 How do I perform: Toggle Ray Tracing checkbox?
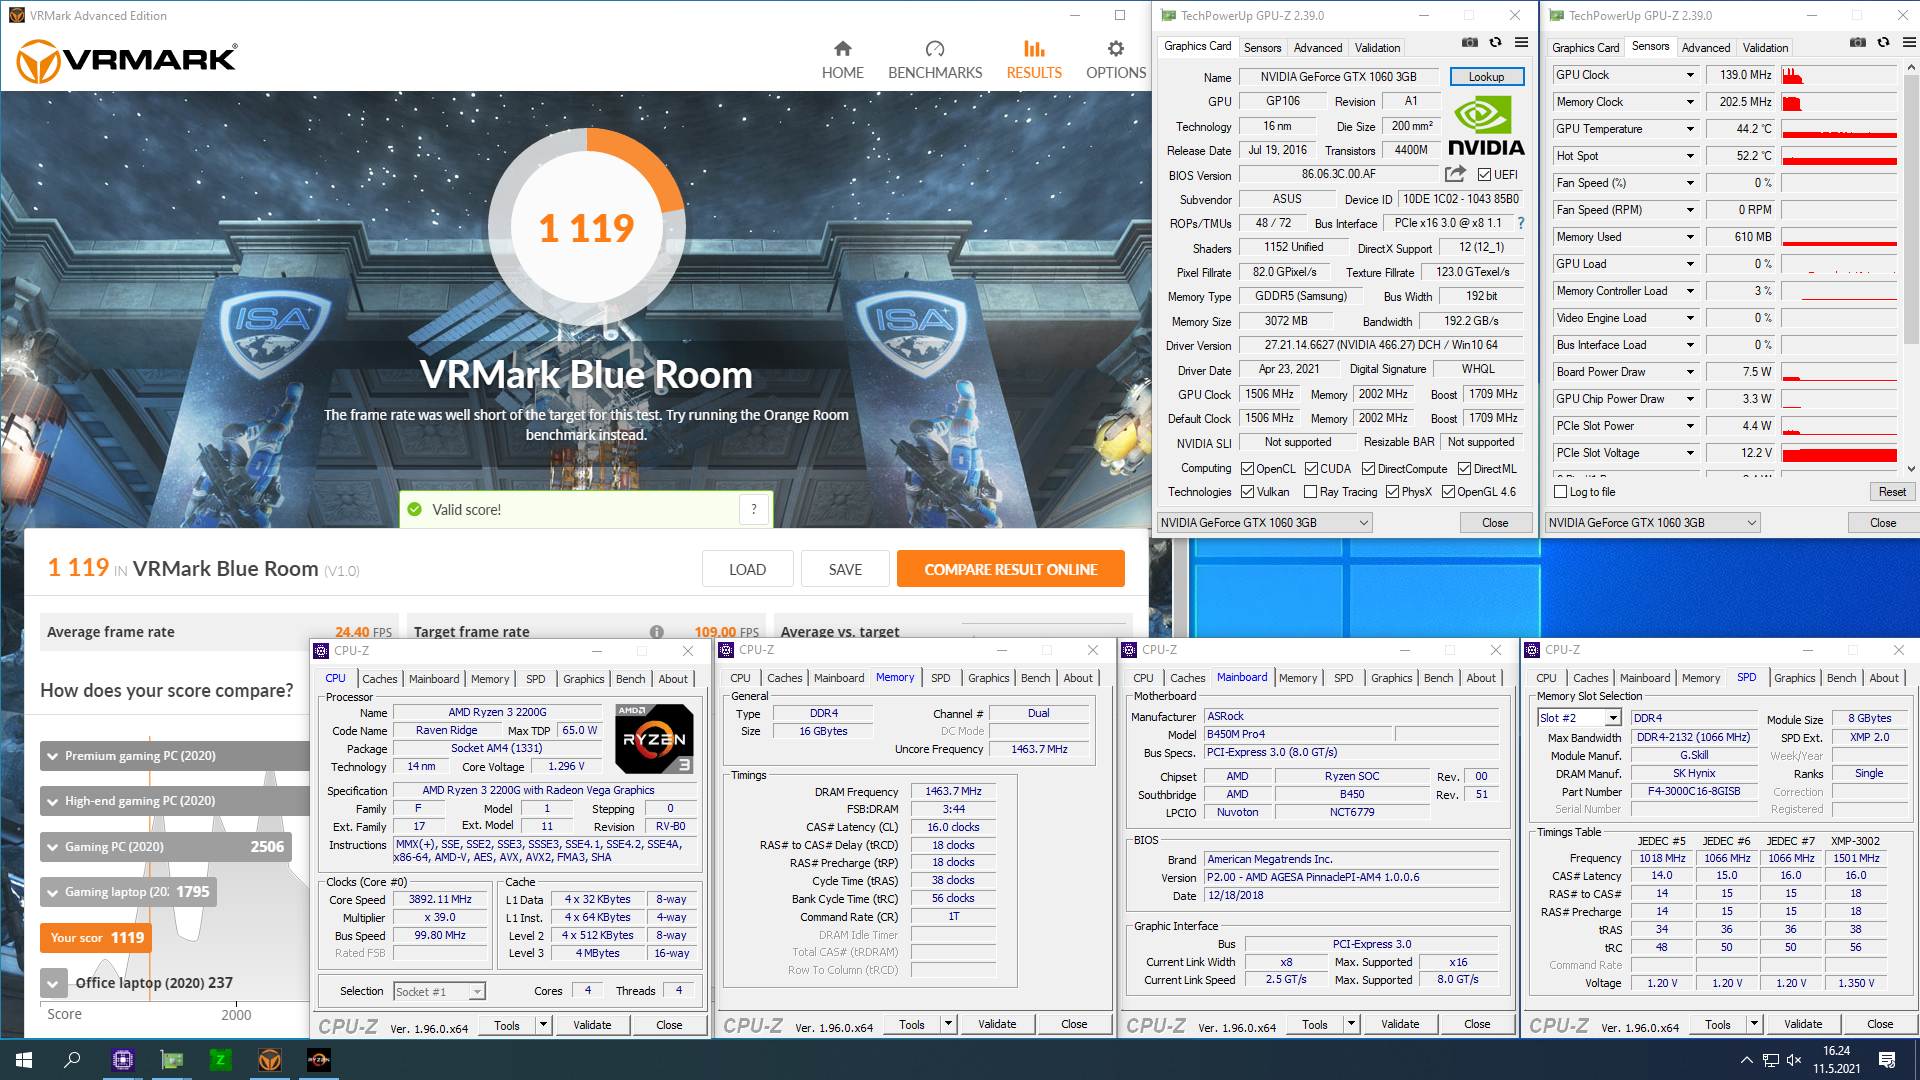coord(1310,492)
